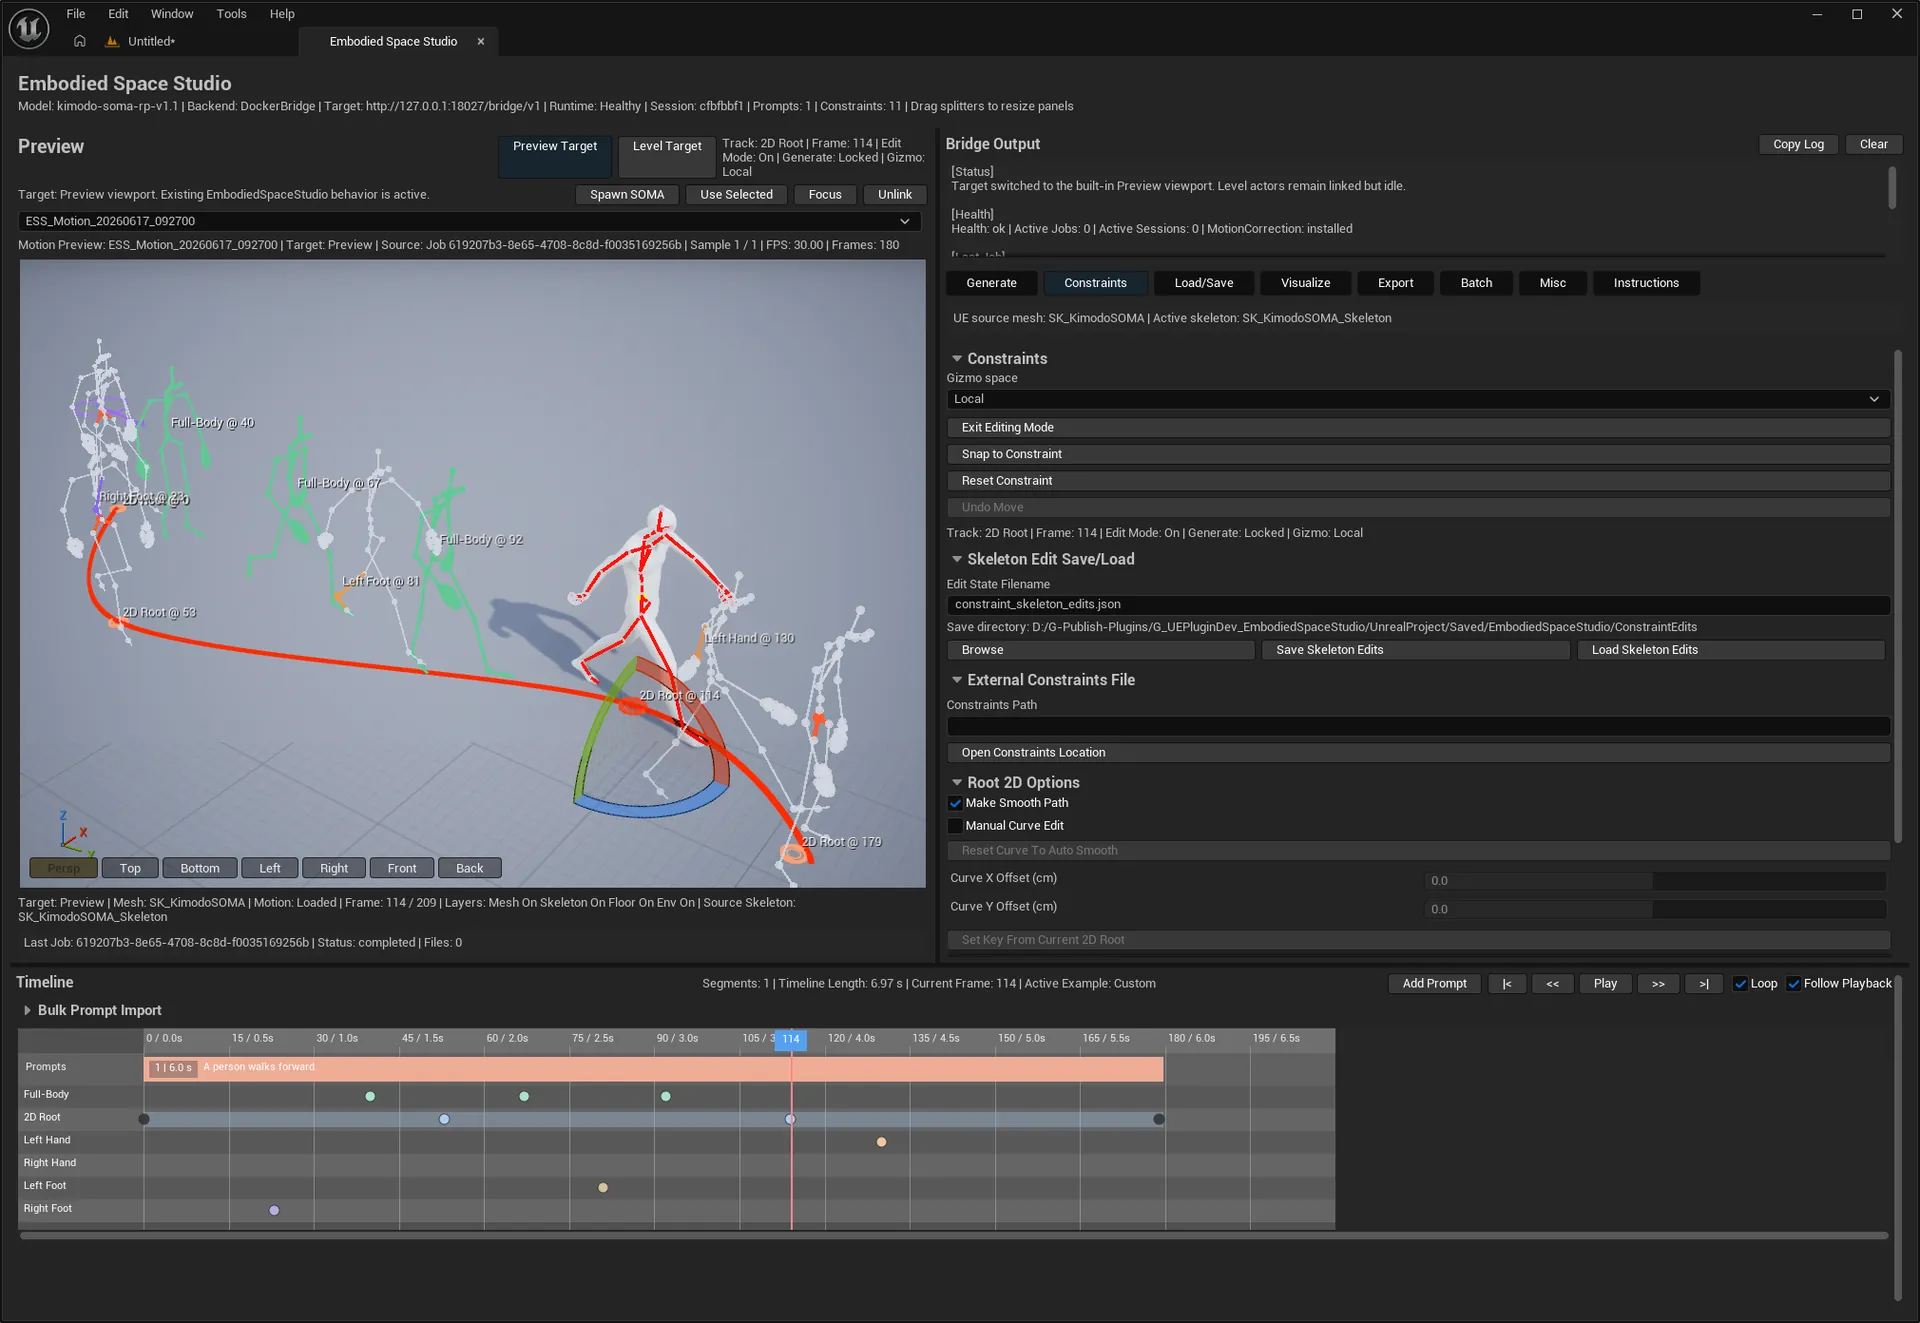Open the Window menu
This screenshot has width=1920, height=1323.
[x=172, y=14]
